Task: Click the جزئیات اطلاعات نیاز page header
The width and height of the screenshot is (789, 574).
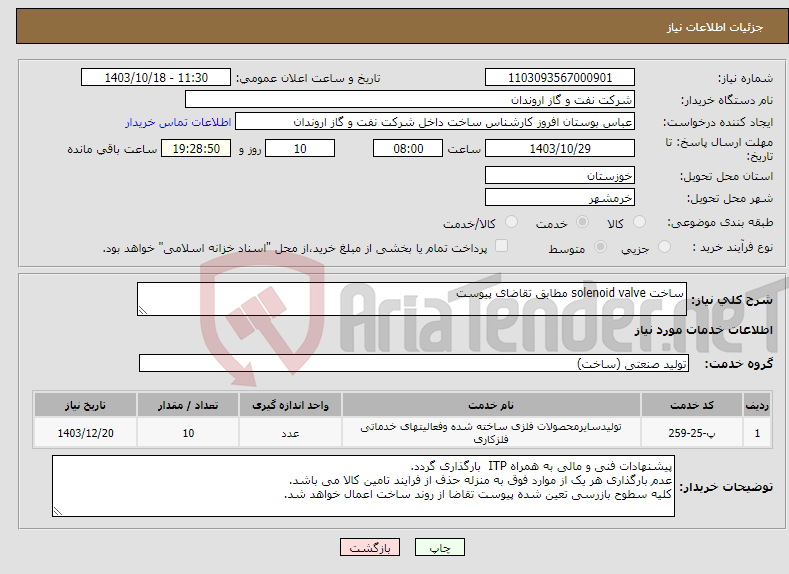Action: pyautogui.click(x=715, y=27)
